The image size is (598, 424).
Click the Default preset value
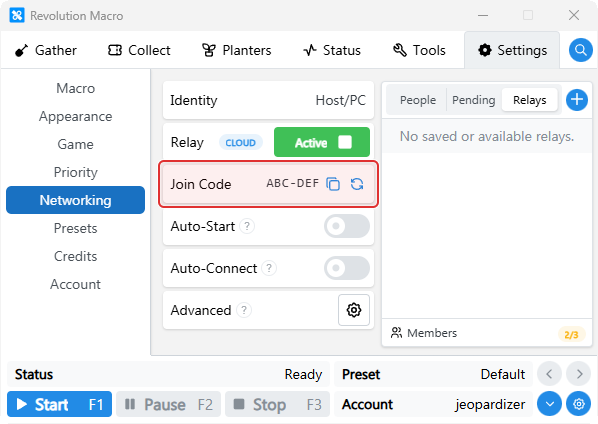[503, 374]
